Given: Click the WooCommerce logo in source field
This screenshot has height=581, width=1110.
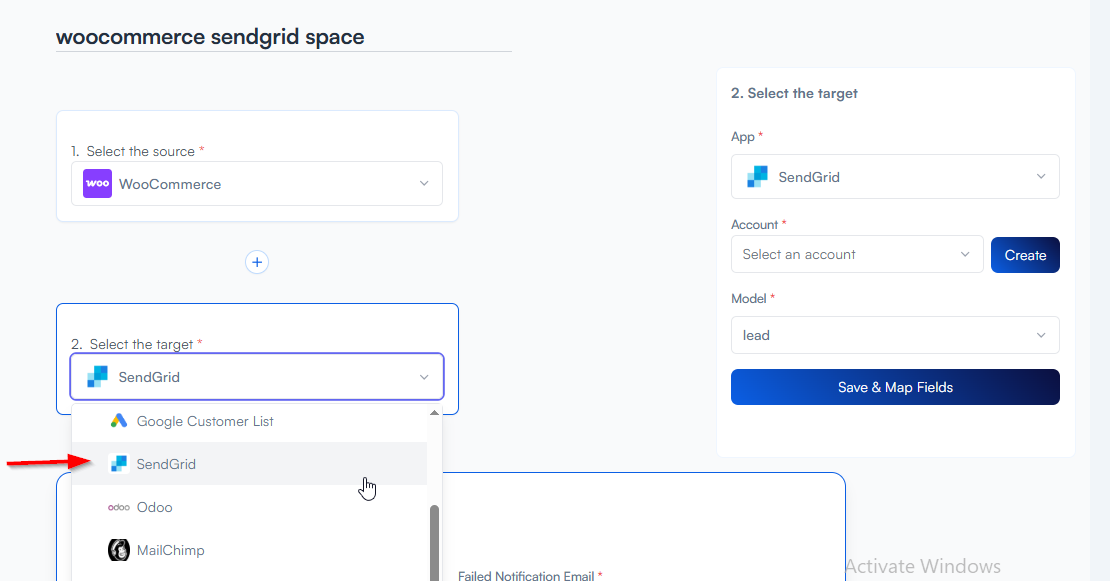Looking at the screenshot, I should pyautogui.click(x=97, y=184).
